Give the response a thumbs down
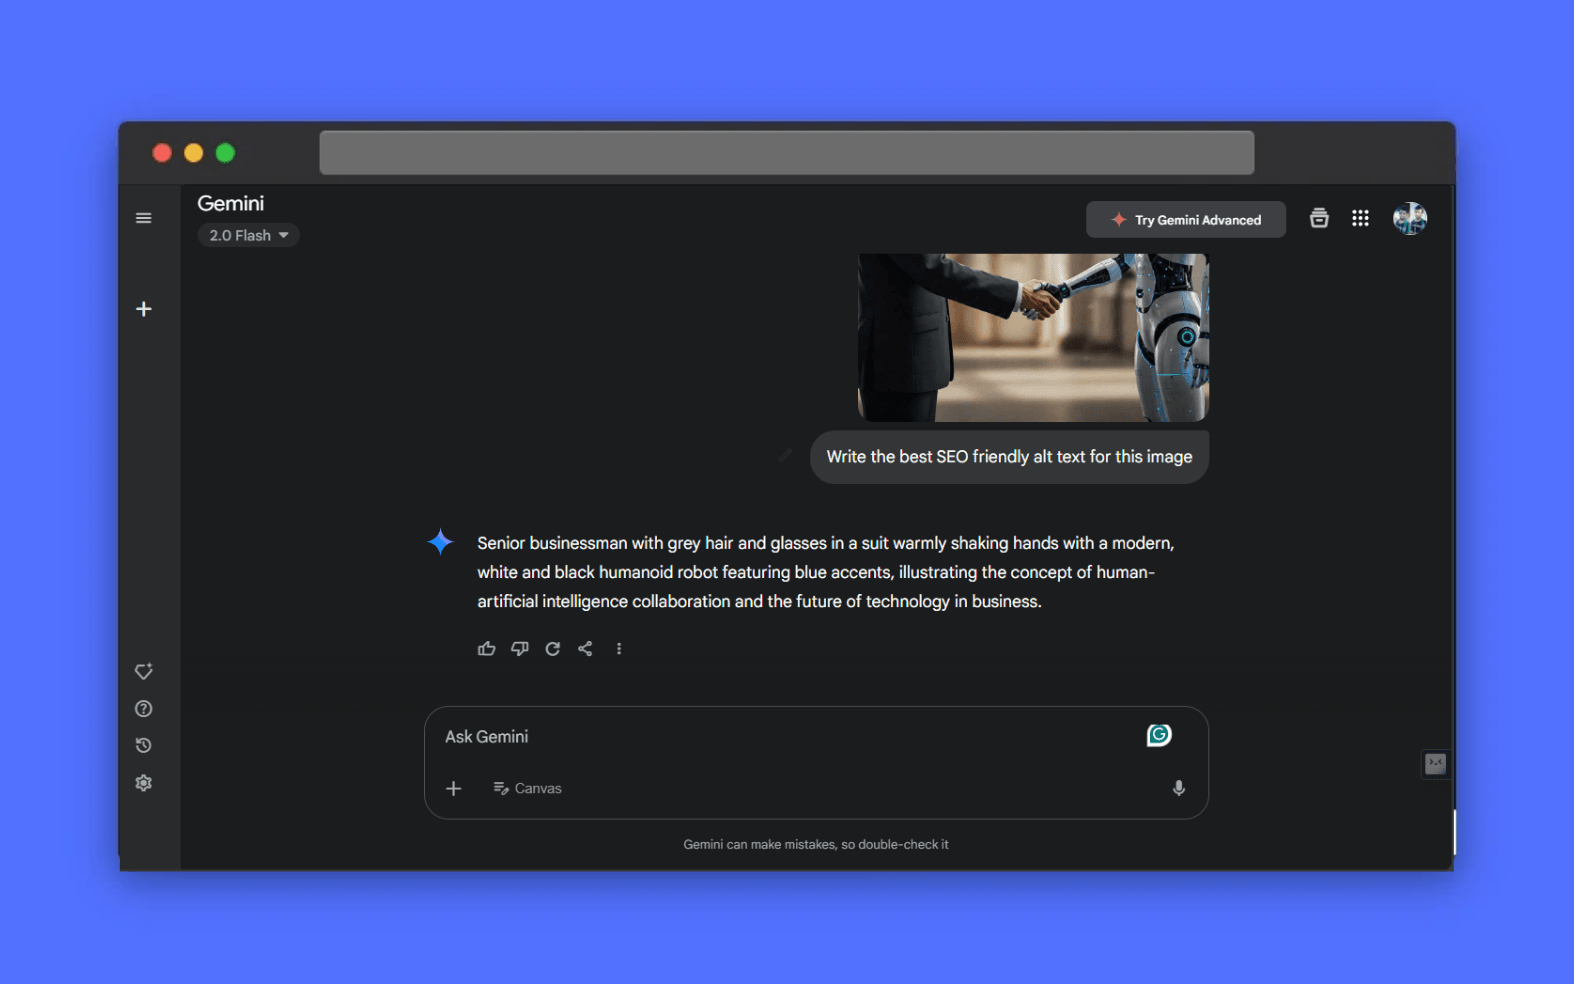This screenshot has width=1575, height=985. (520, 649)
